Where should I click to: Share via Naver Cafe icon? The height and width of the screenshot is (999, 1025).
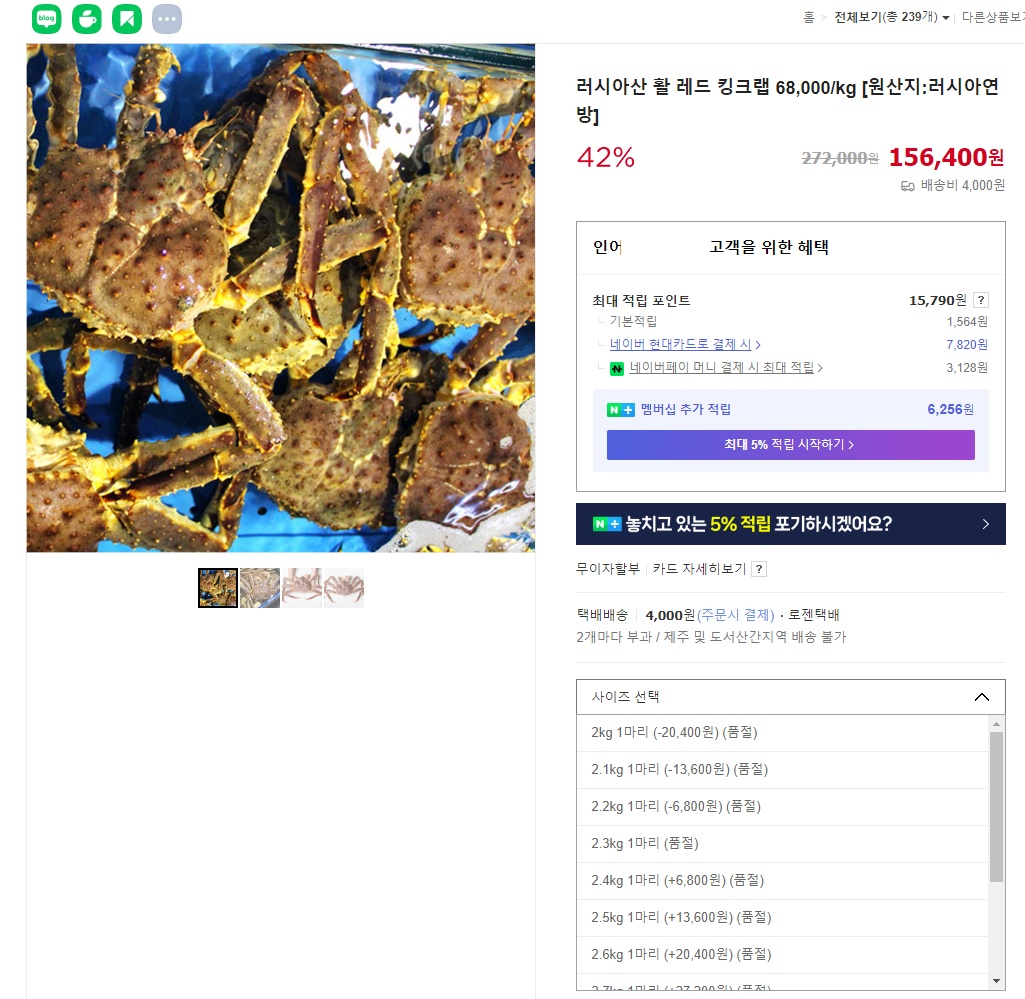[x=86, y=19]
